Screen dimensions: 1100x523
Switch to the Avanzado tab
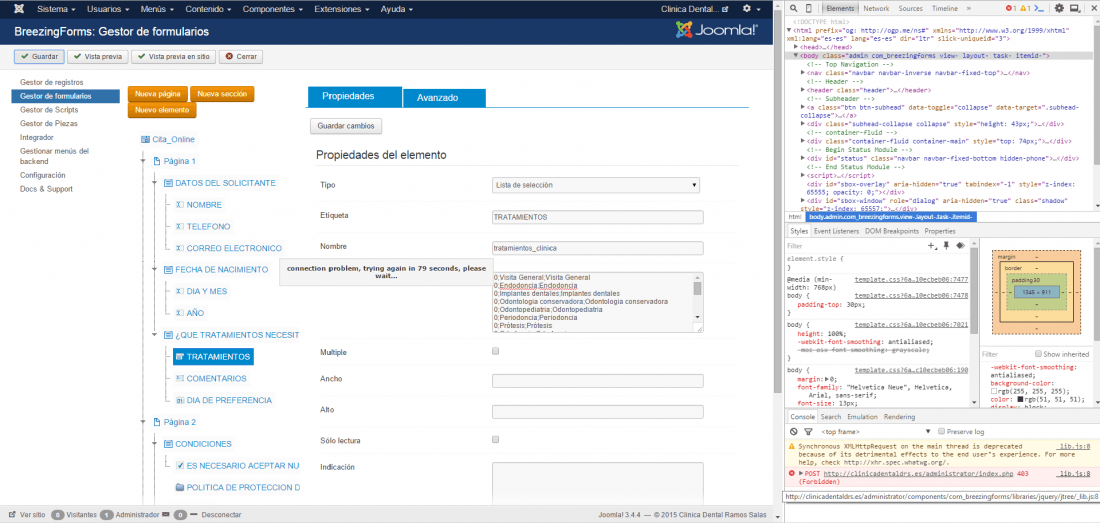pos(444,98)
